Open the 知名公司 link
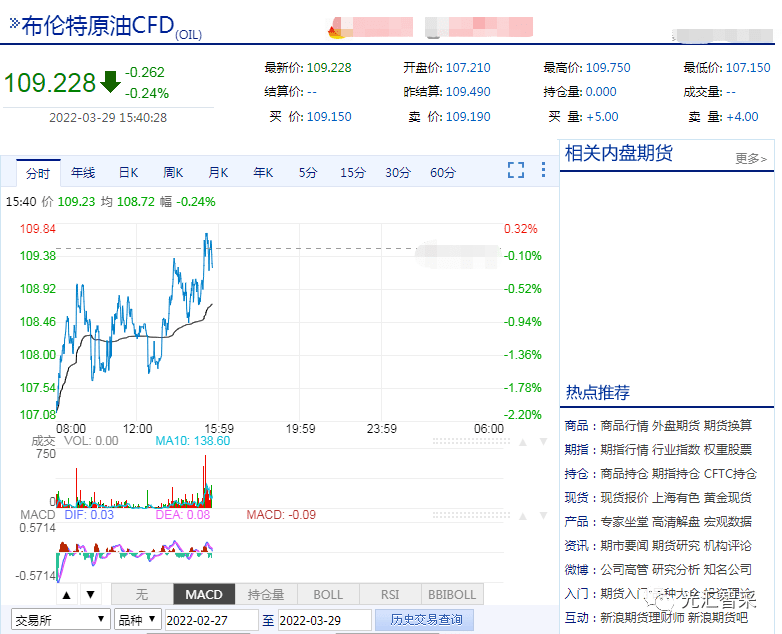This screenshot has height=634, width=782. click(x=728, y=570)
